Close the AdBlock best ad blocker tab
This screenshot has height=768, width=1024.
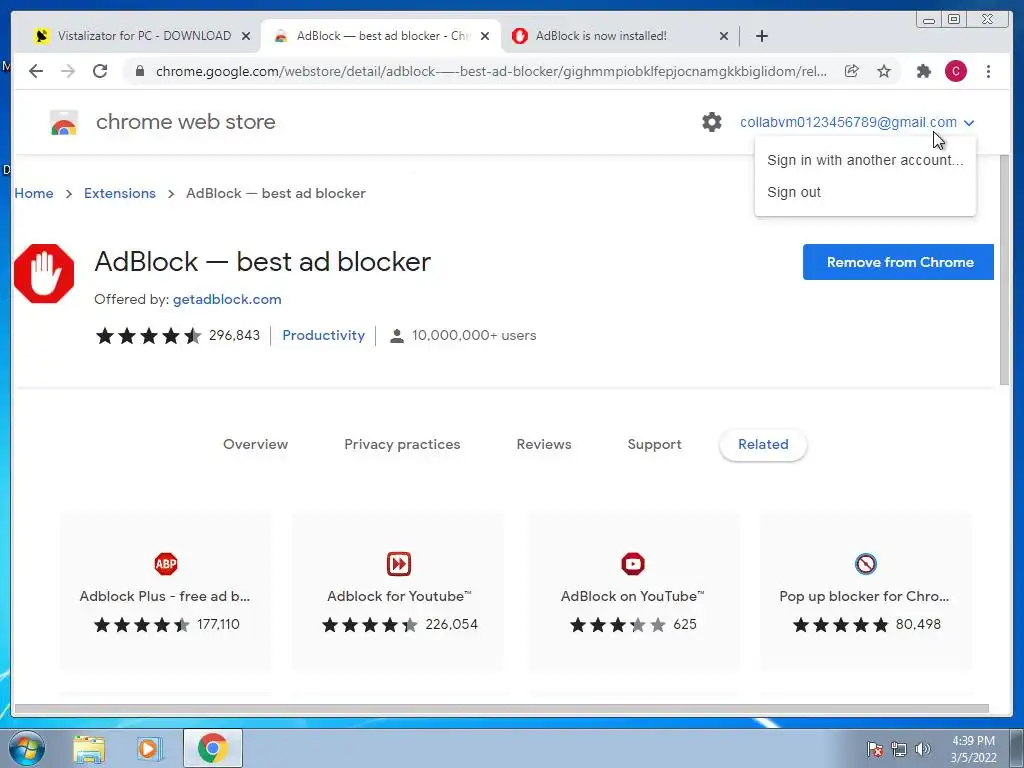[485, 36]
